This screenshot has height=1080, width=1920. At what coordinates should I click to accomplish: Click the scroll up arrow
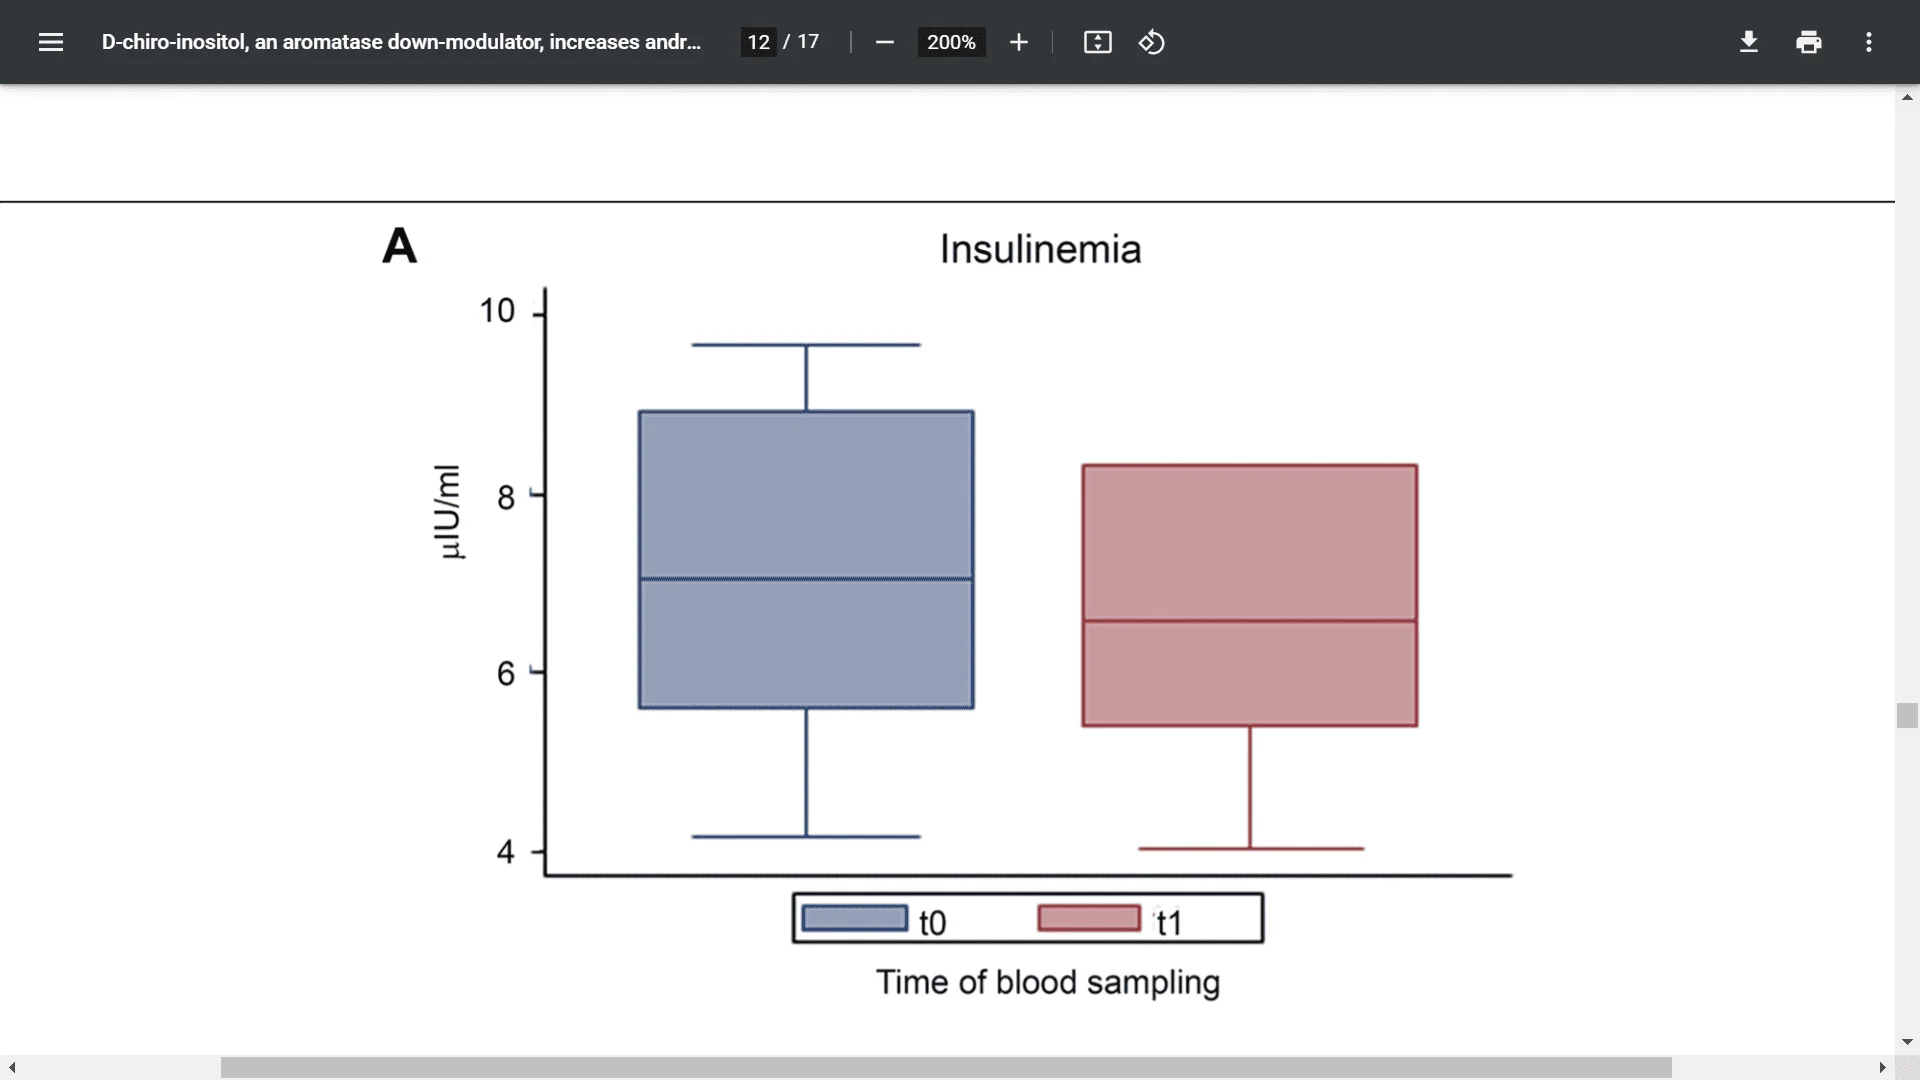[1907, 97]
